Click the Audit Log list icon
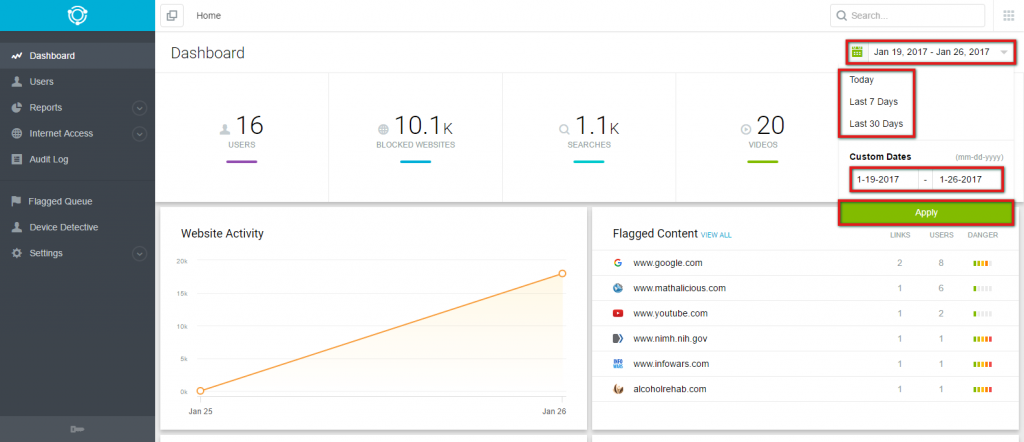 pos(17,159)
